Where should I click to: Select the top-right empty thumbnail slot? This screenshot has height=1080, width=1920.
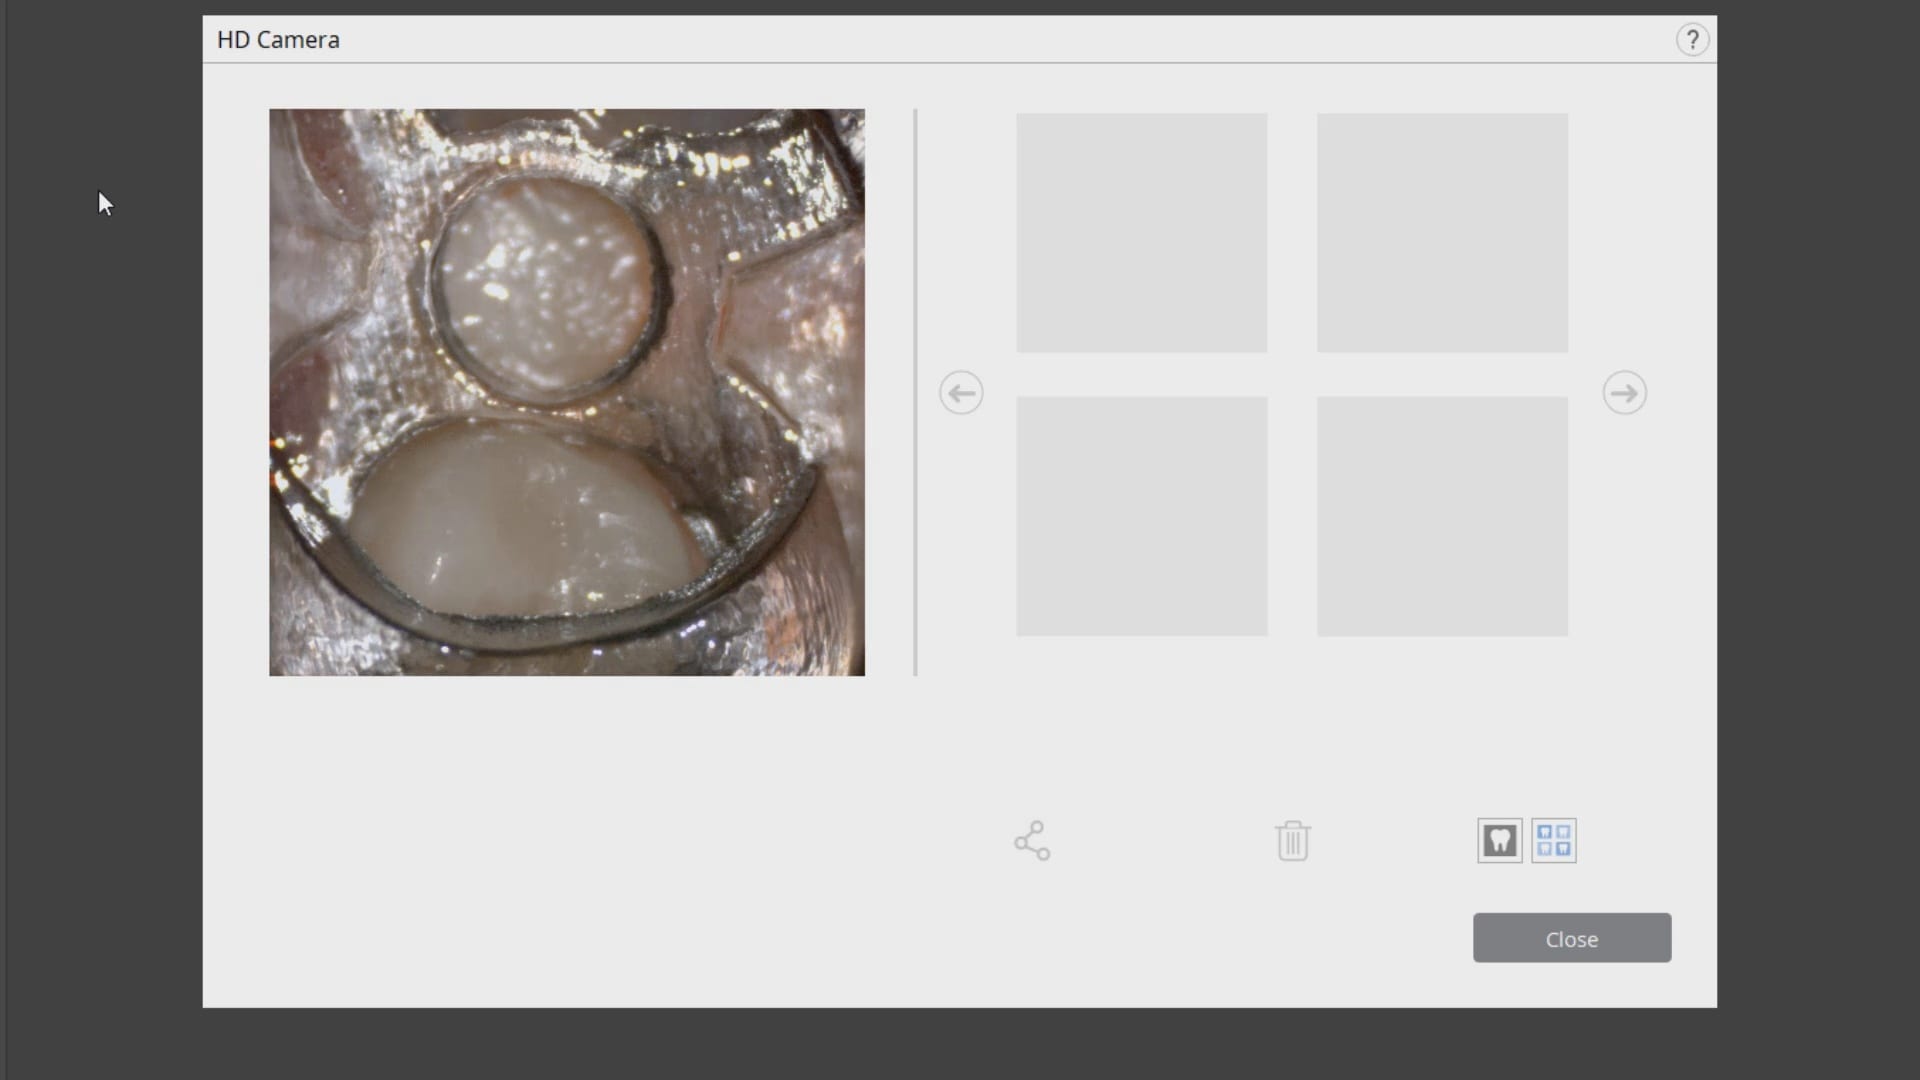coord(1442,233)
